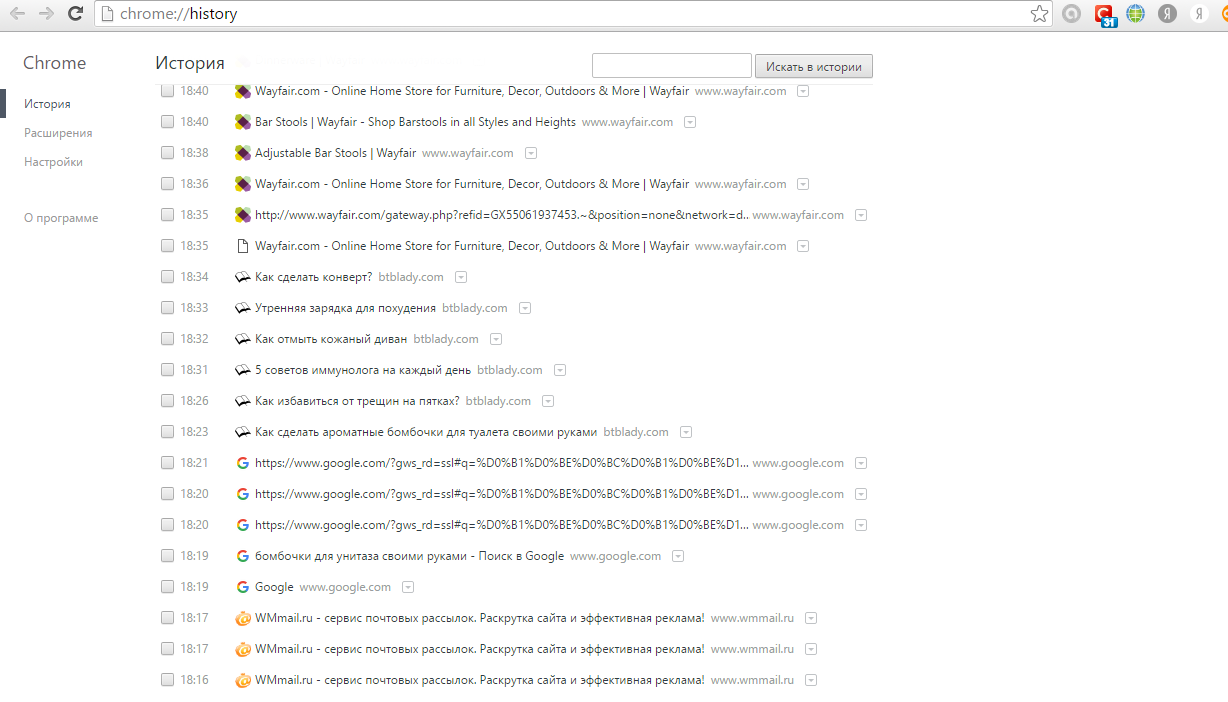Viewport: 1228px width, 702px height.
Task: Go to Настройки in the sidebar
Action: (x=53, y=162)
